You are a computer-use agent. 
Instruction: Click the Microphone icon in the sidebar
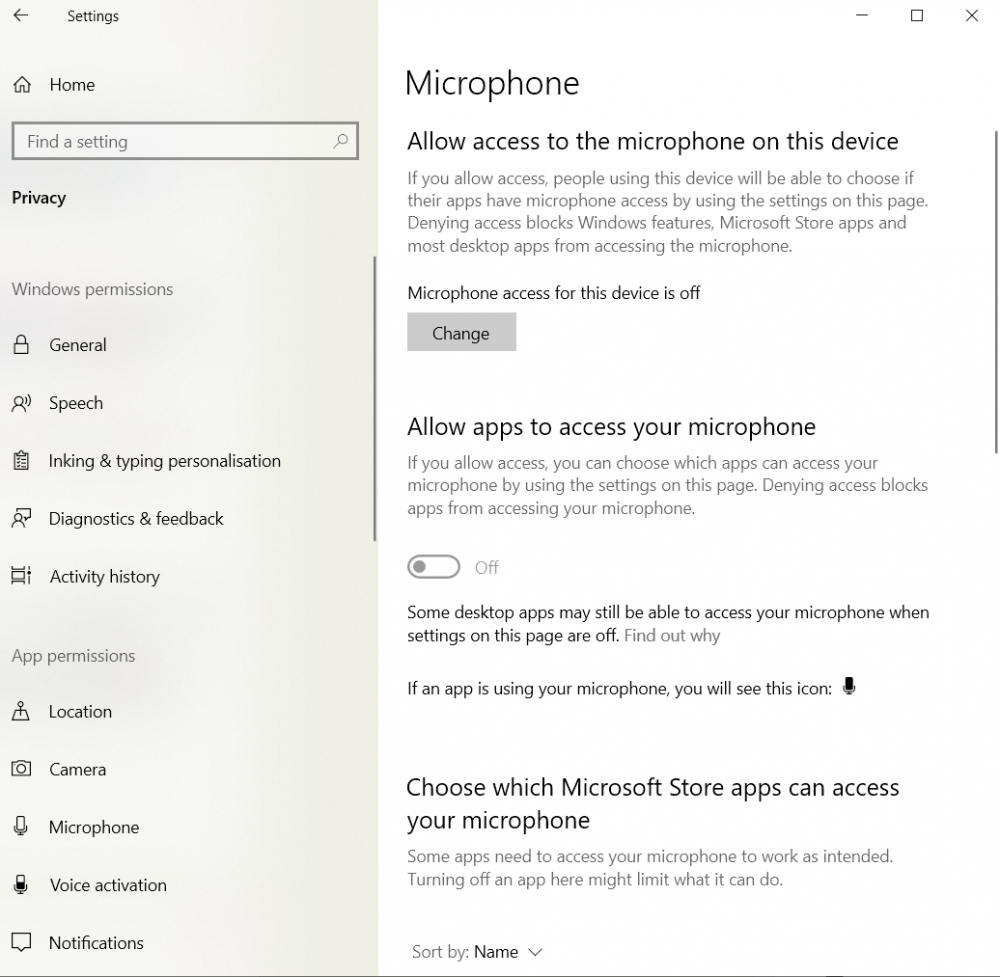(x=20, y=826)
